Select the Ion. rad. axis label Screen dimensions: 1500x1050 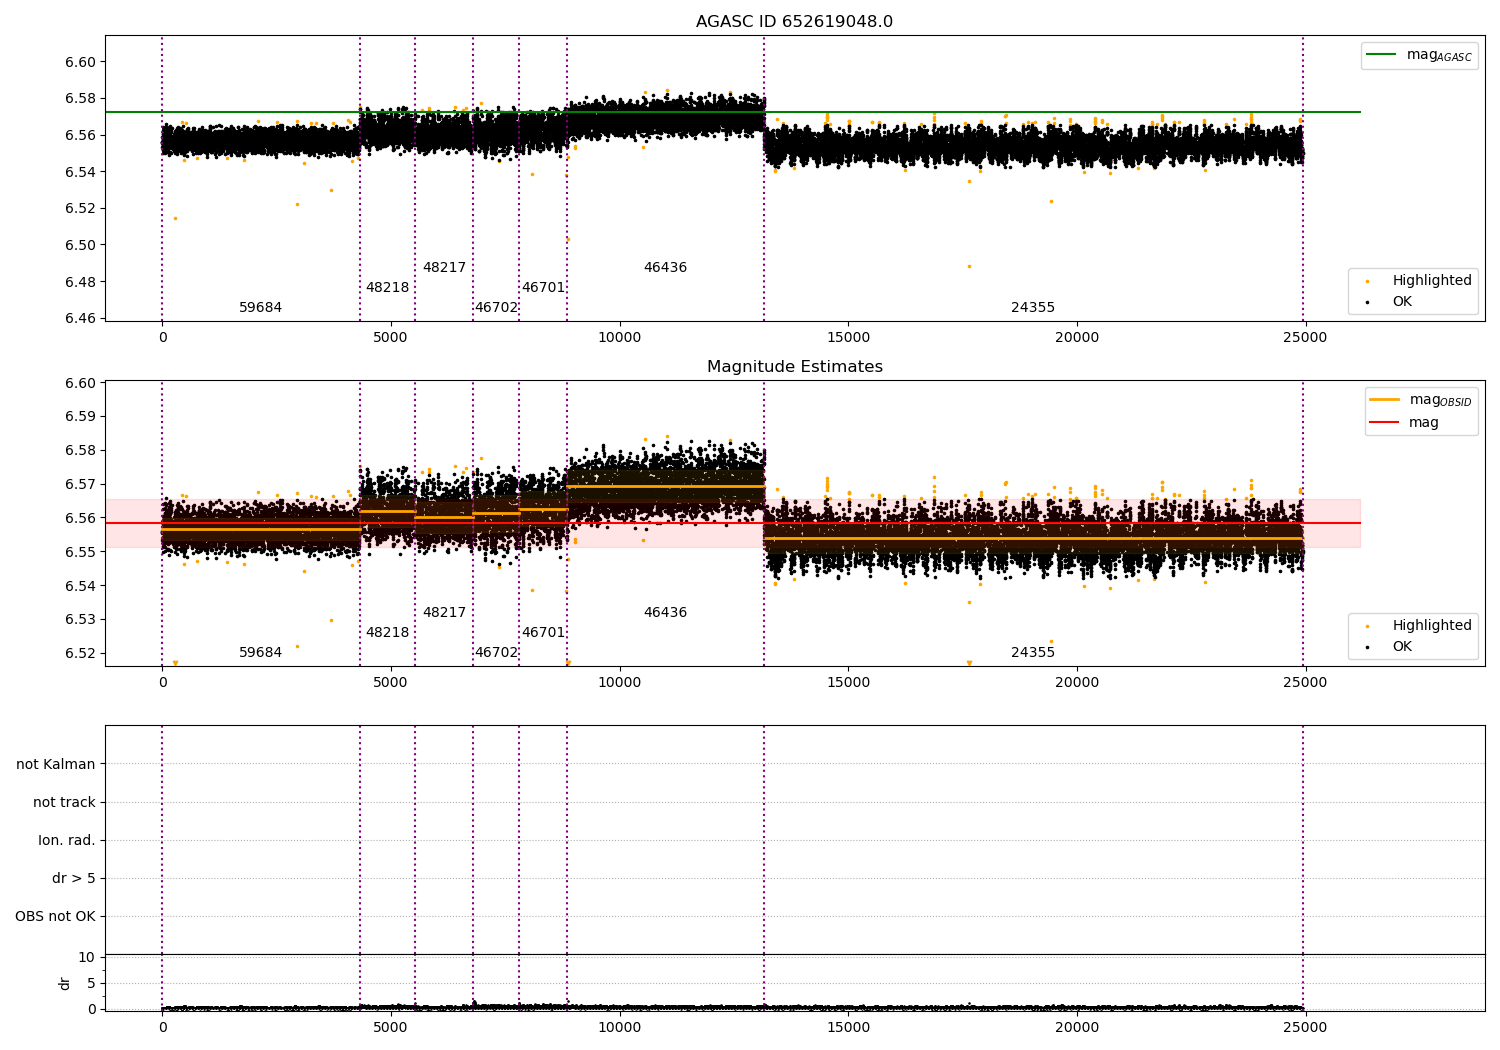pos(67,841)
